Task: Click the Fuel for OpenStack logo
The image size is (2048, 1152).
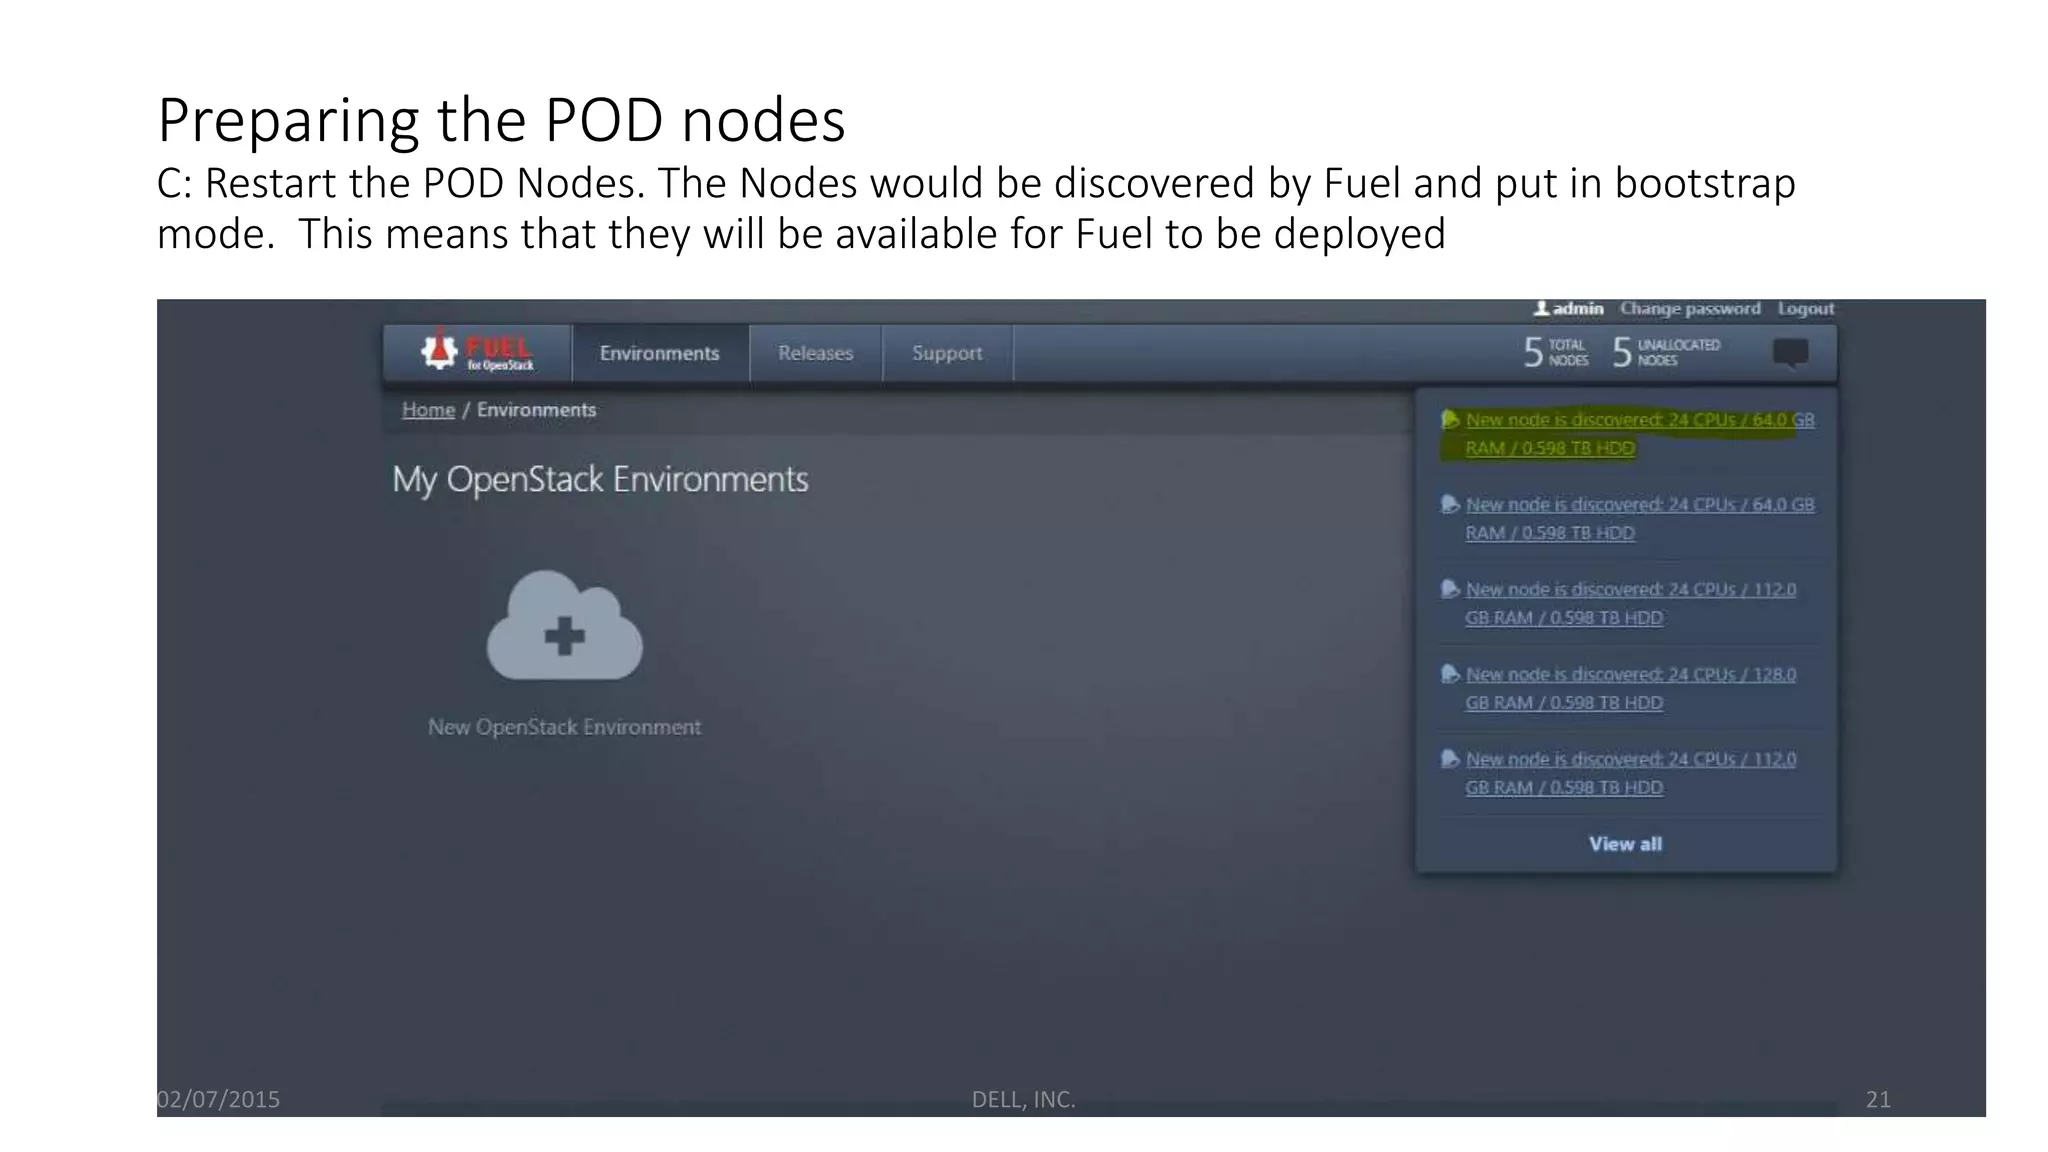Action: (477, 352)
